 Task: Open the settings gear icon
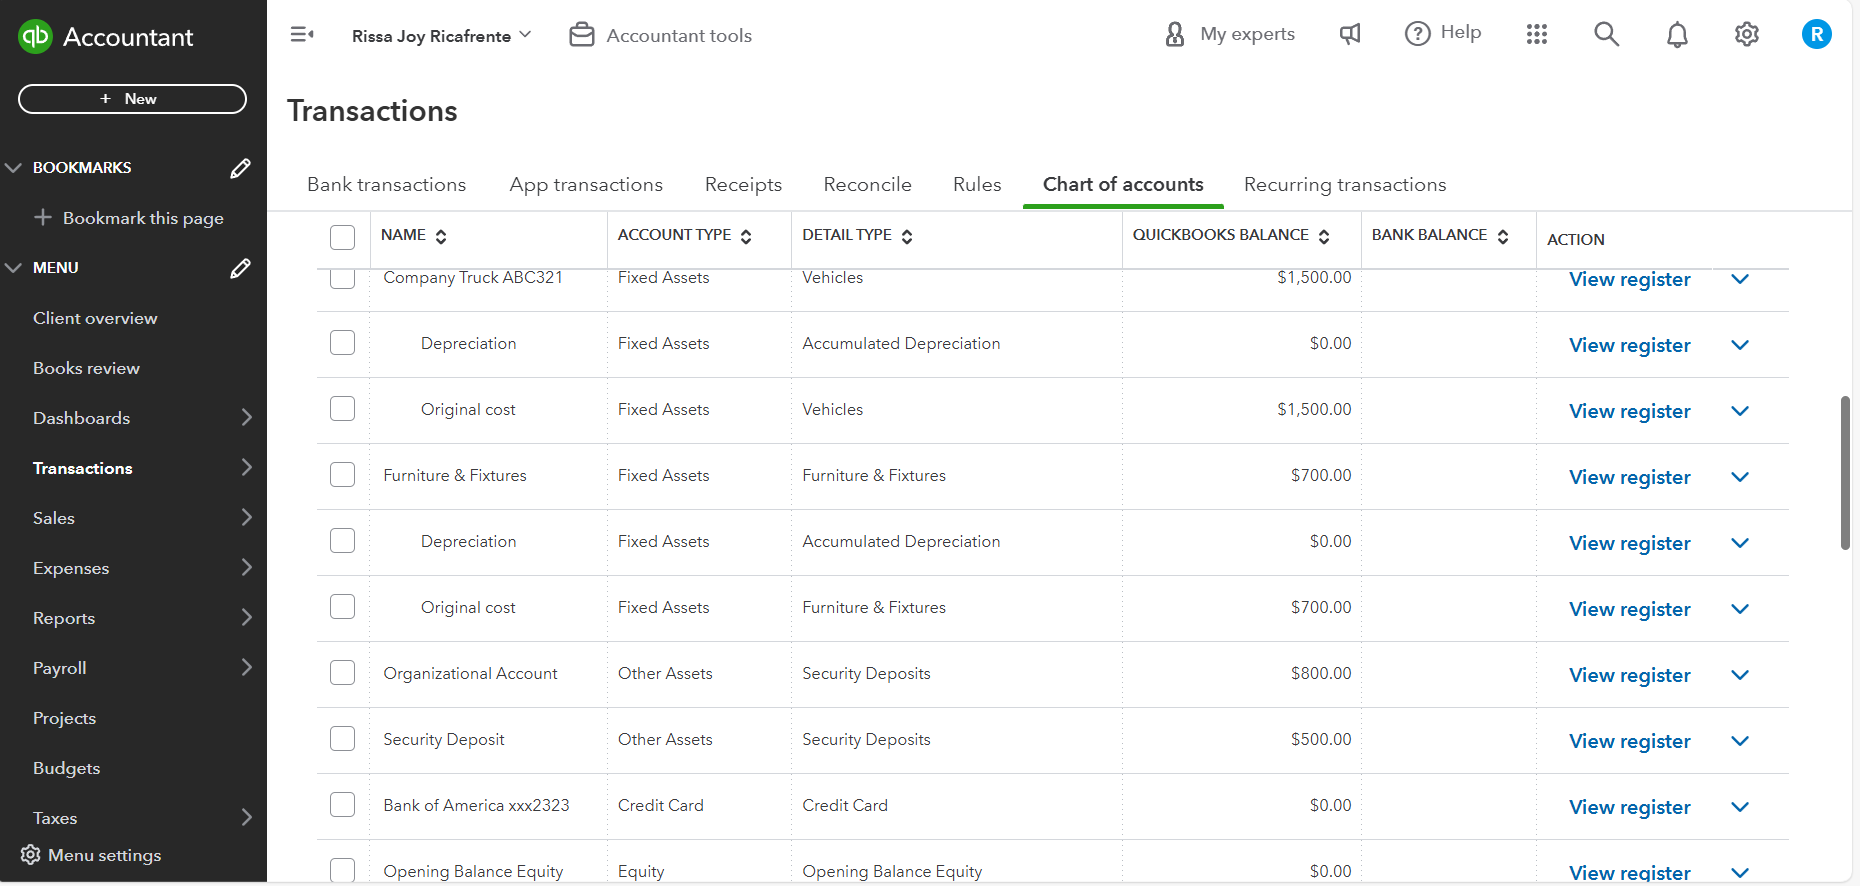1747,34
